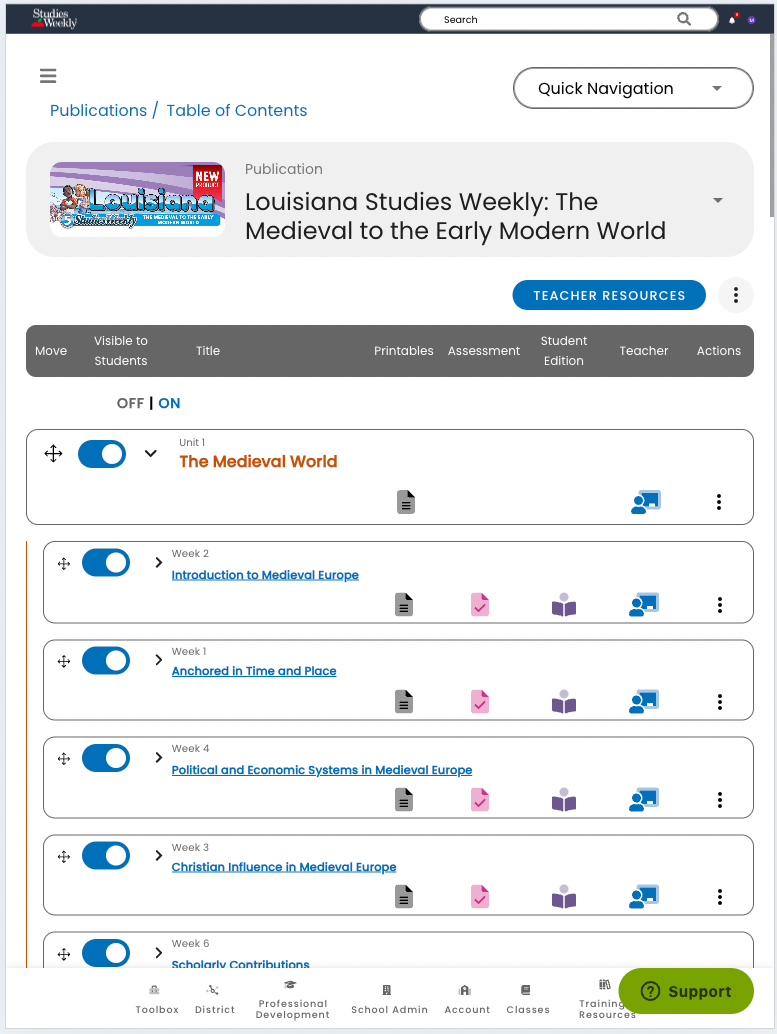The height and width of the screenshot is (1034, 777).
Task: Open the Quick Navigation dropdown
Action: point(633,88)
